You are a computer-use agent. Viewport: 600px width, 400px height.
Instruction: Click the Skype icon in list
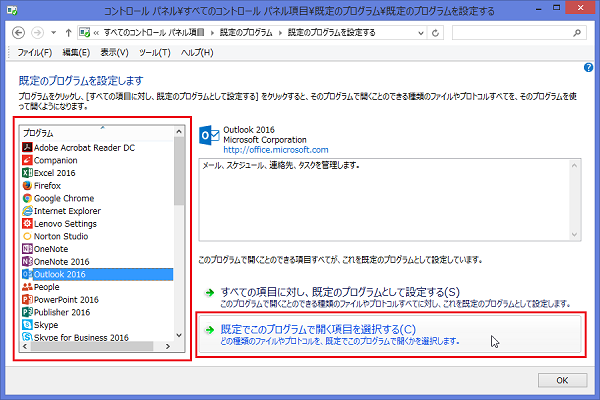(27, 325)
